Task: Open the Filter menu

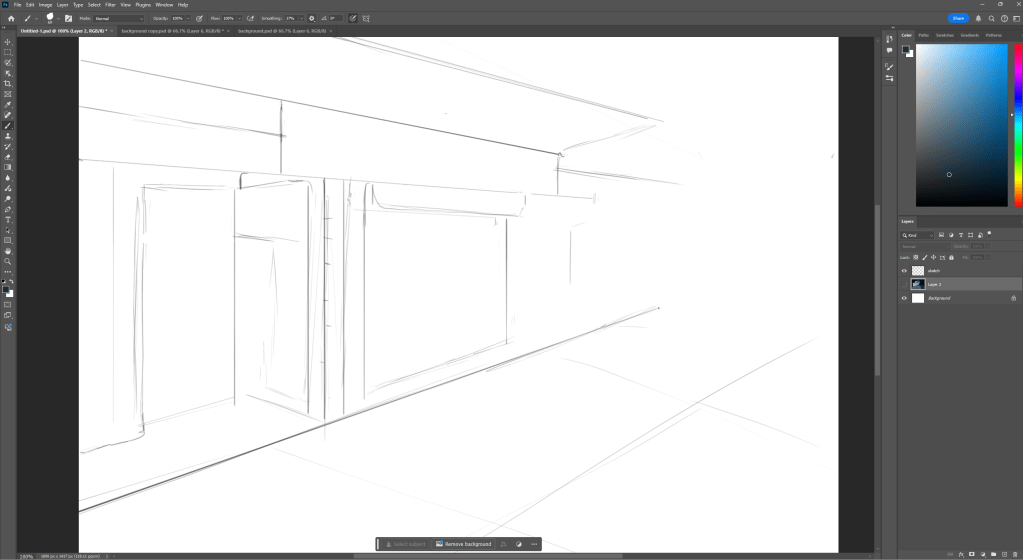Action: [109, 5]
